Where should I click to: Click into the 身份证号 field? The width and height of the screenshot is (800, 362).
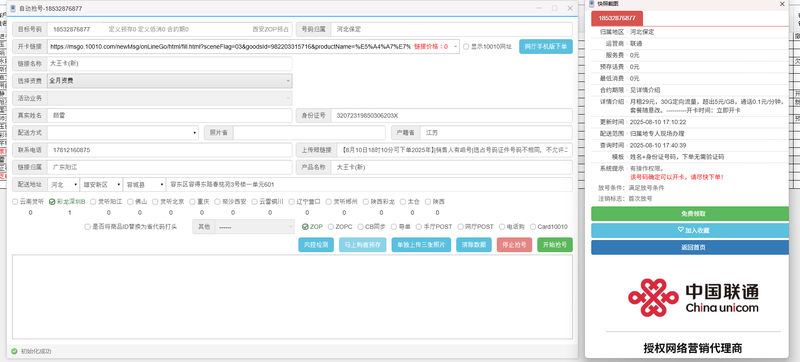(452, 115)
